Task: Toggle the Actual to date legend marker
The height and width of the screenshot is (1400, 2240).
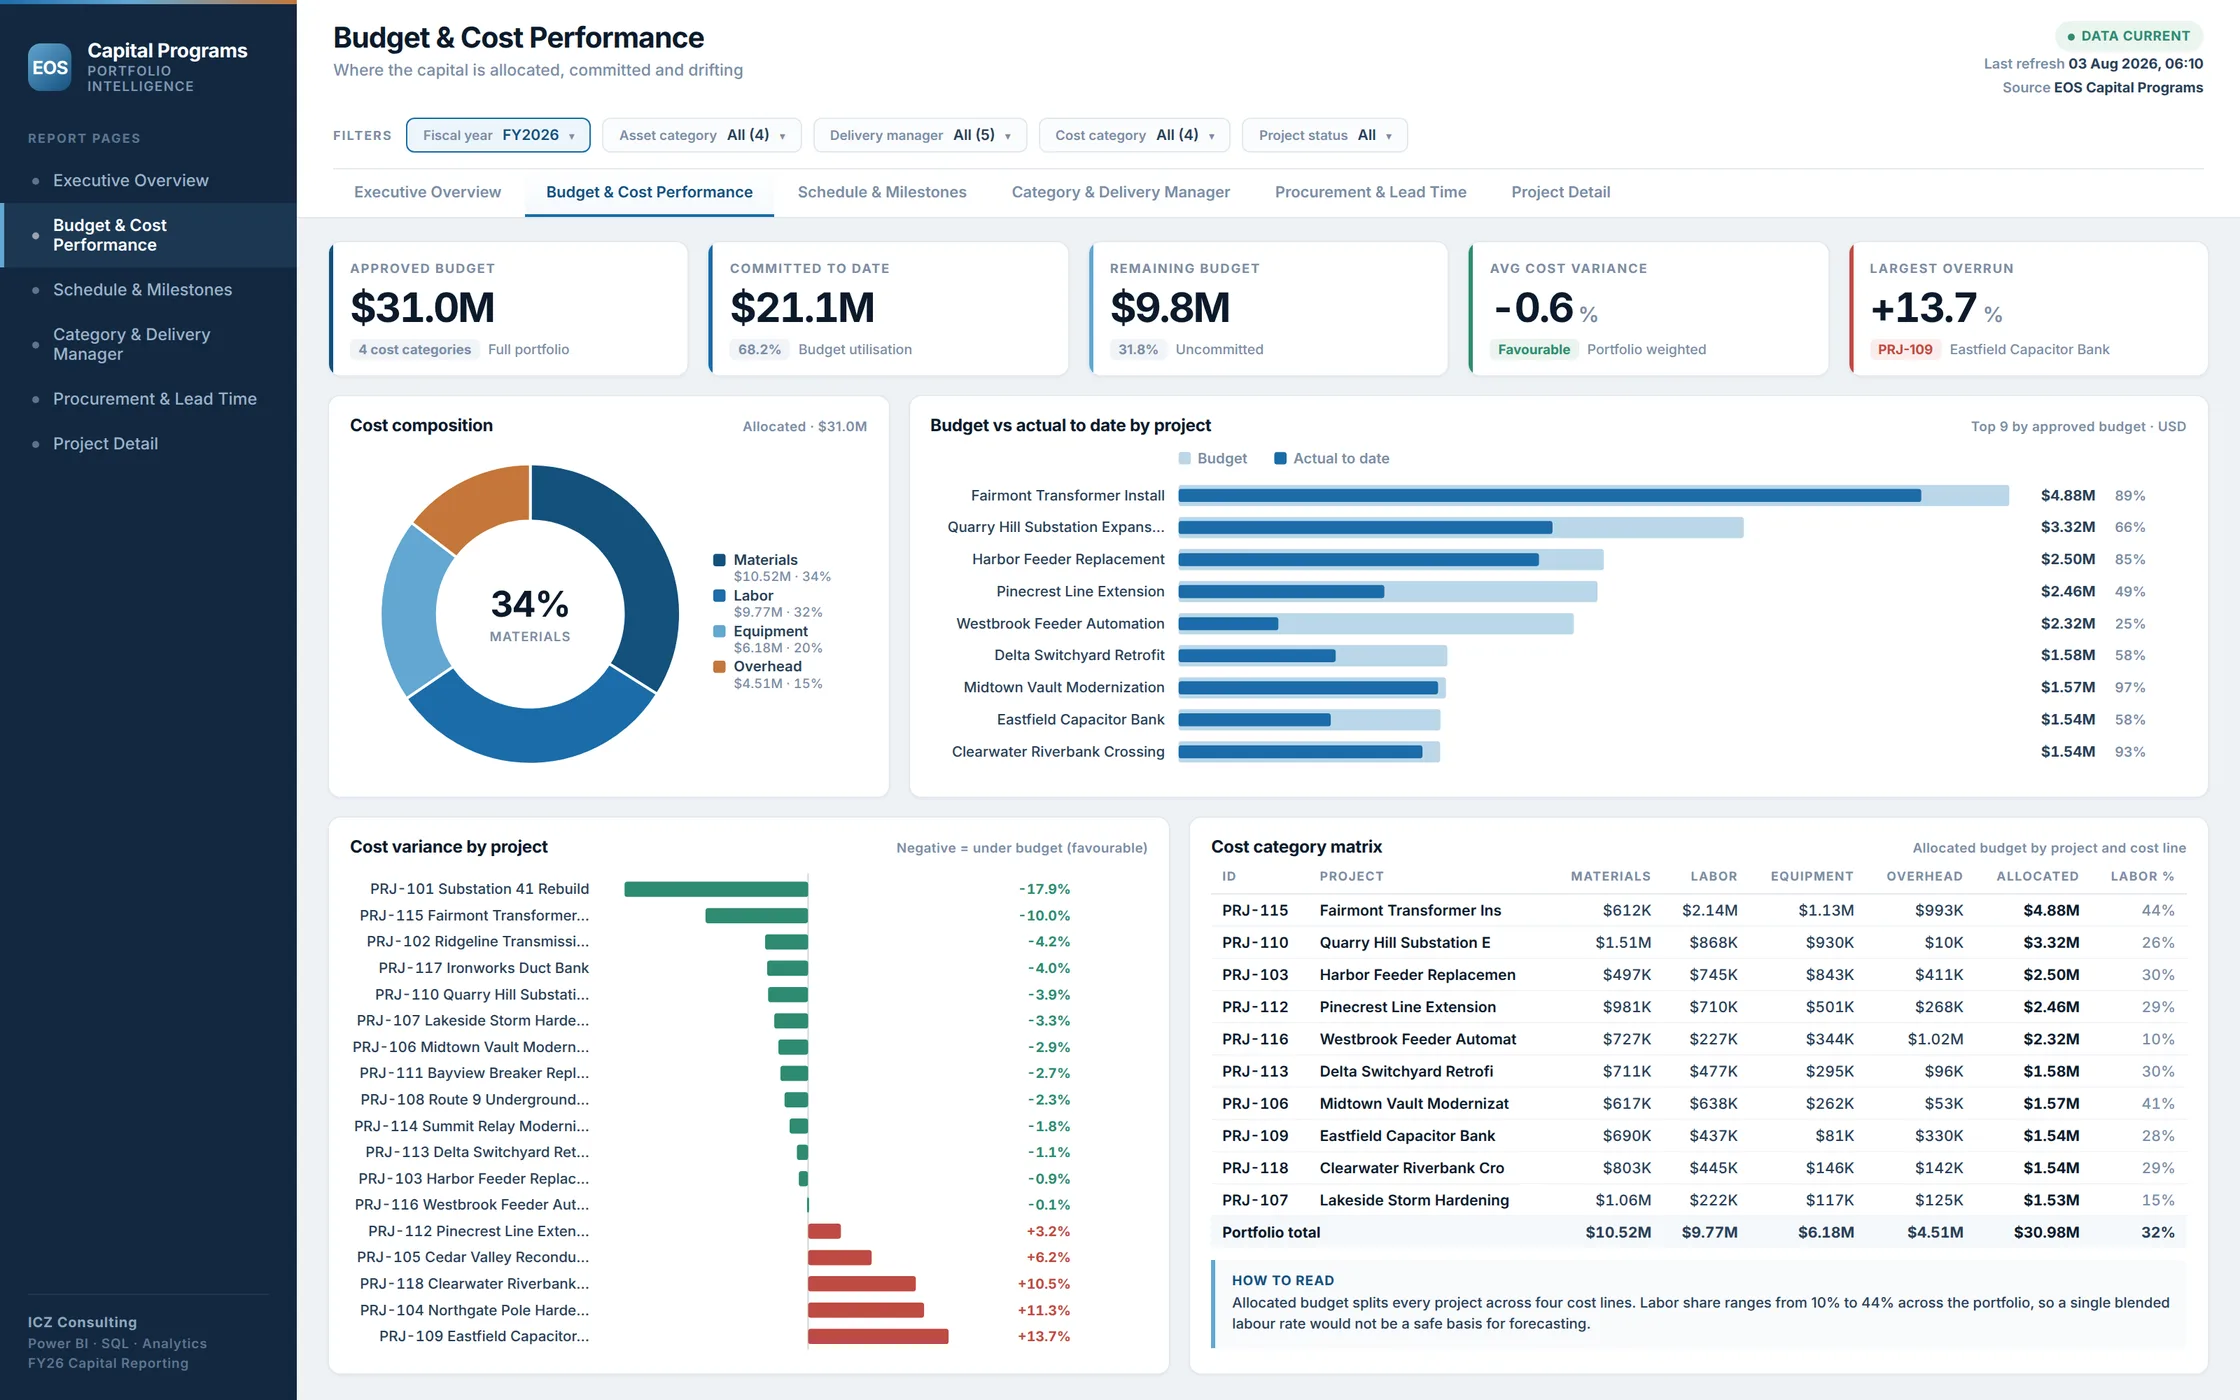Action: [x=1280, y=458]
